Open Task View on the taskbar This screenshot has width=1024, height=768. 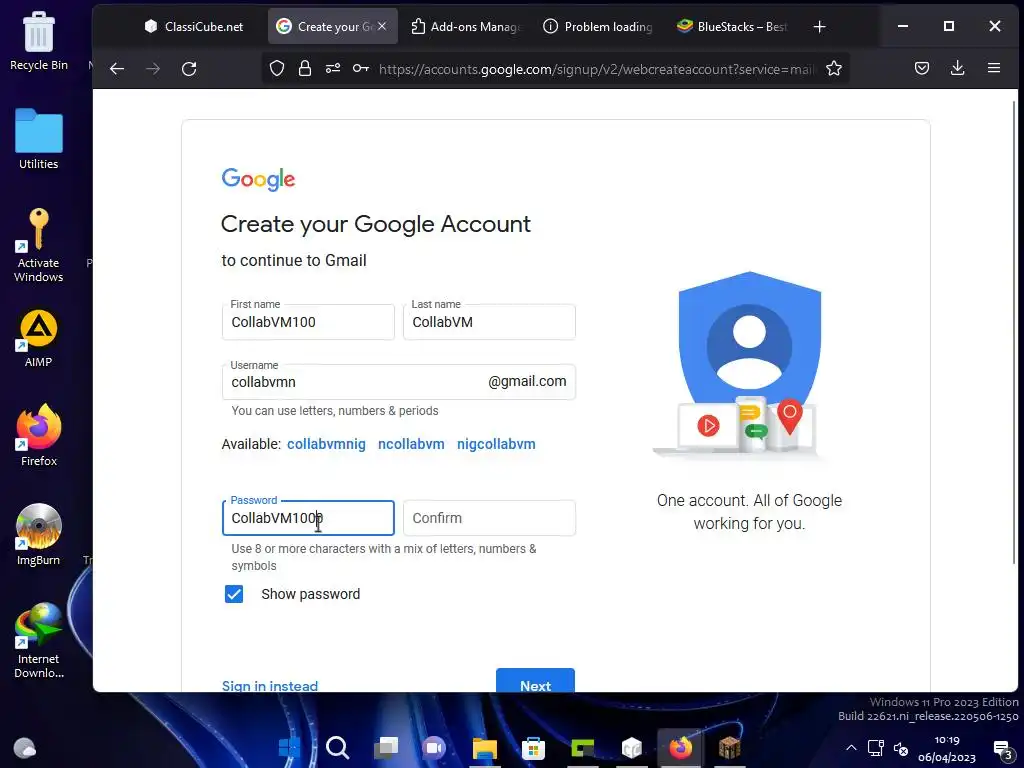386,747
